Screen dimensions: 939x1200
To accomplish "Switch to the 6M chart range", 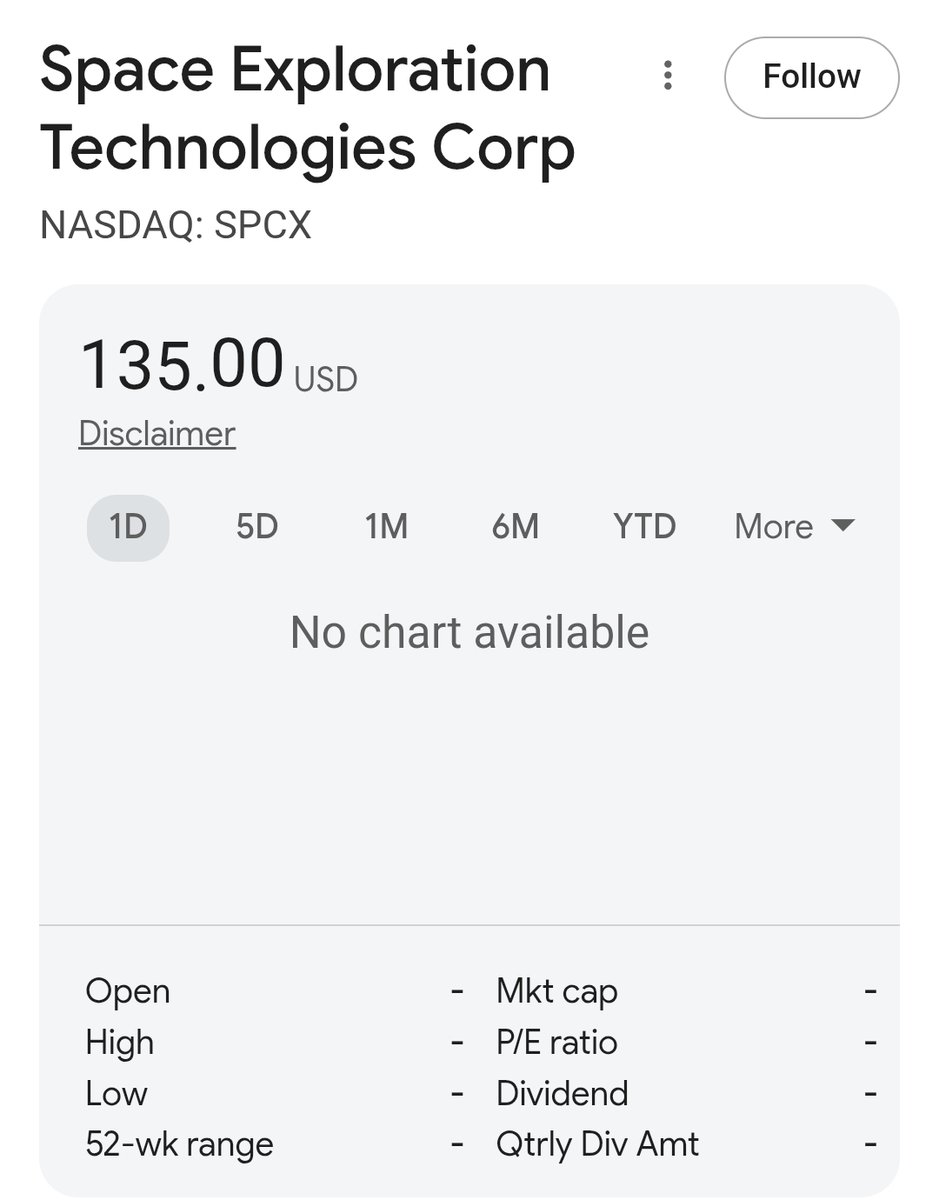I will [x=515, y=526].
